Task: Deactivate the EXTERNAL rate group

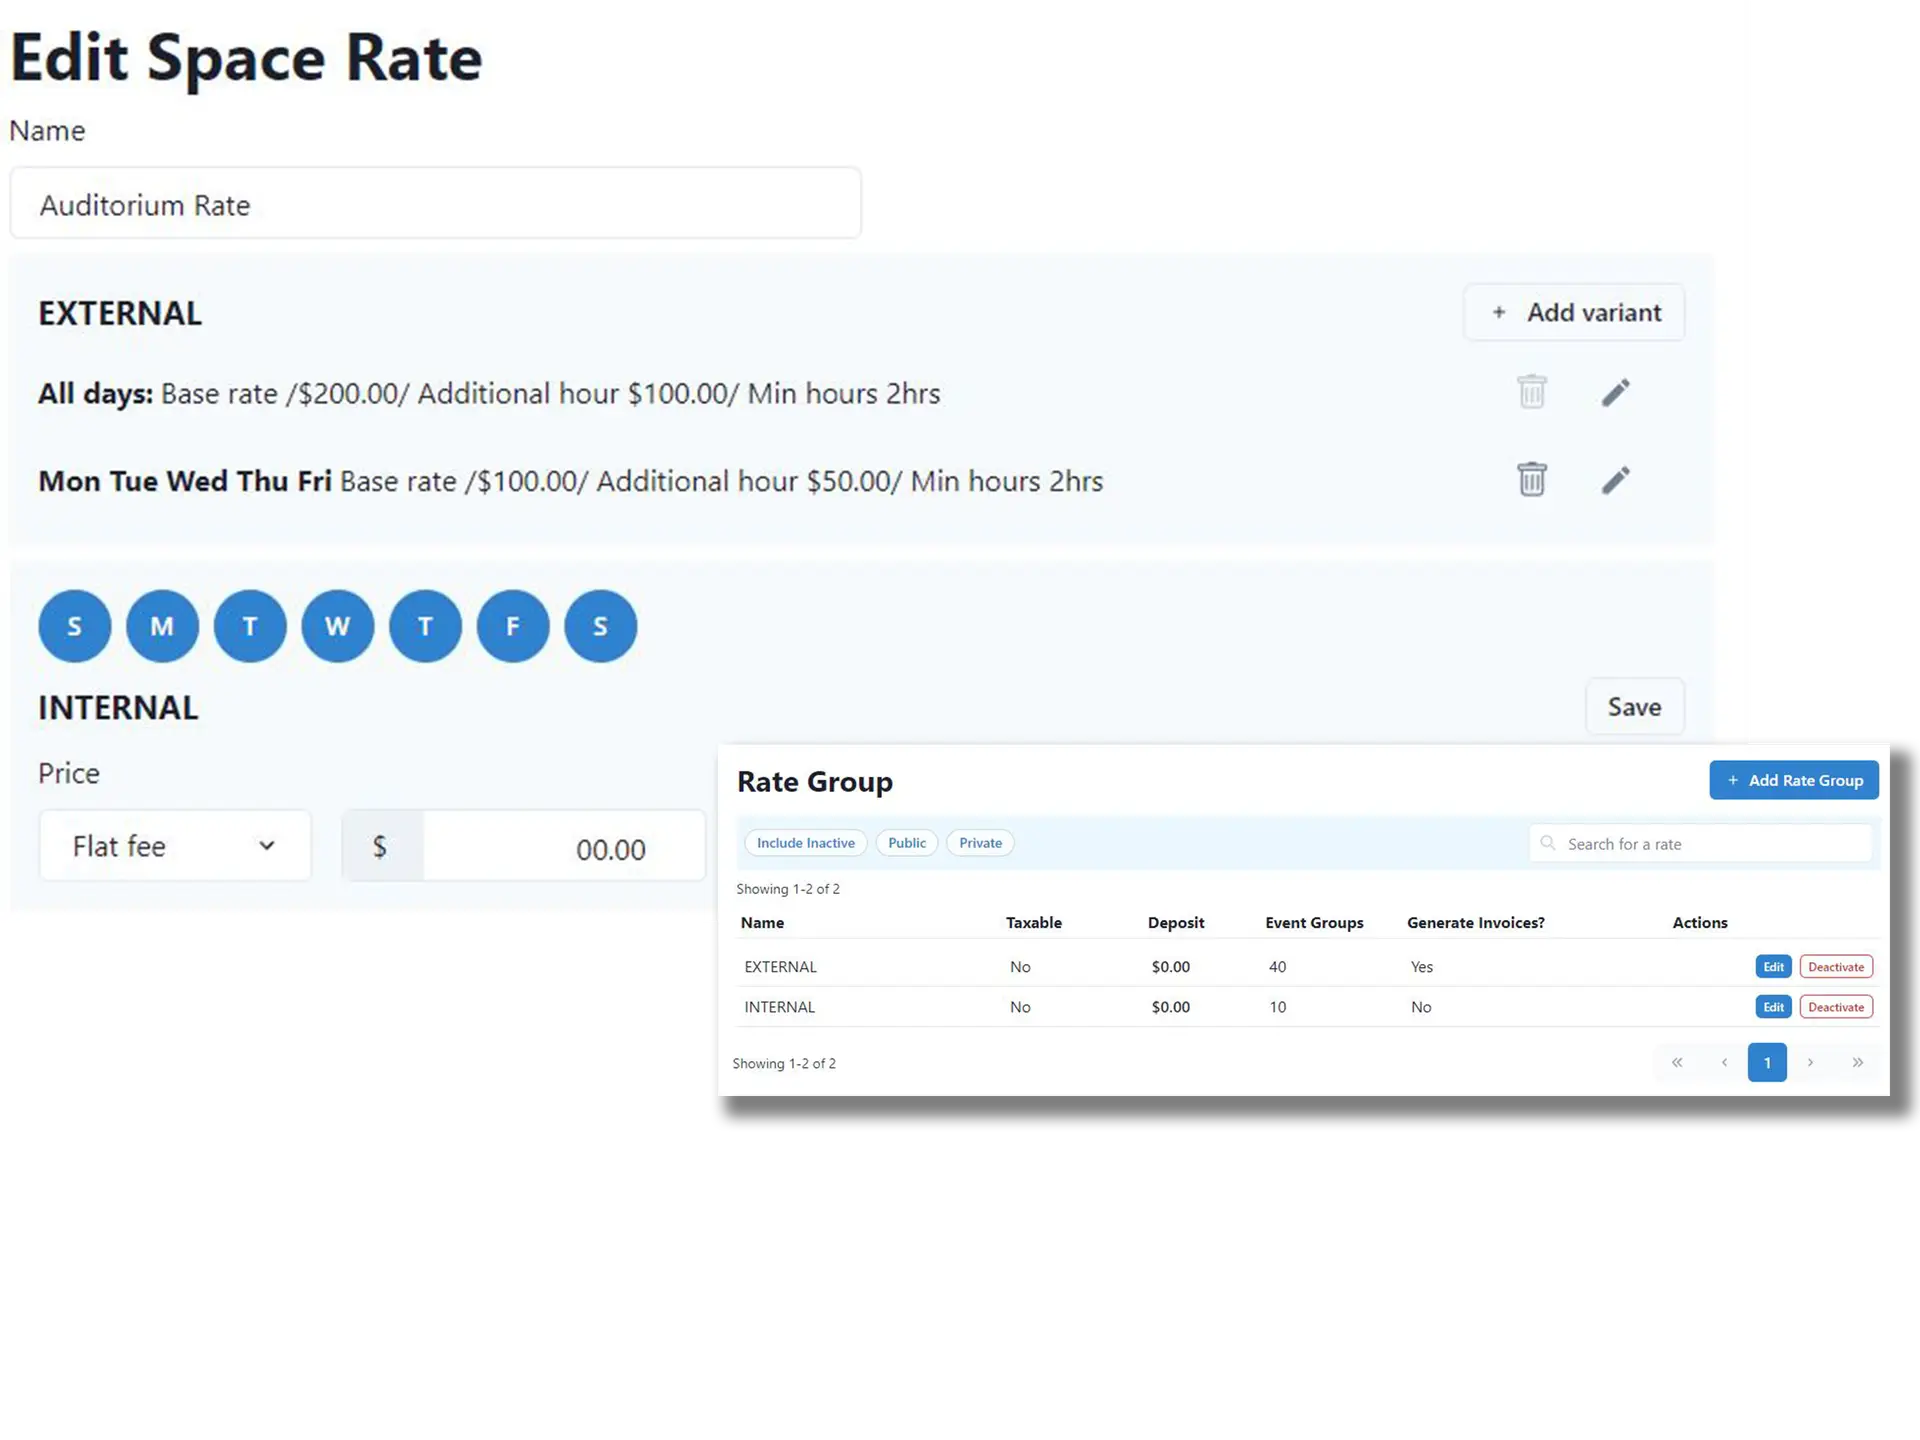Action: [1836, 966]
